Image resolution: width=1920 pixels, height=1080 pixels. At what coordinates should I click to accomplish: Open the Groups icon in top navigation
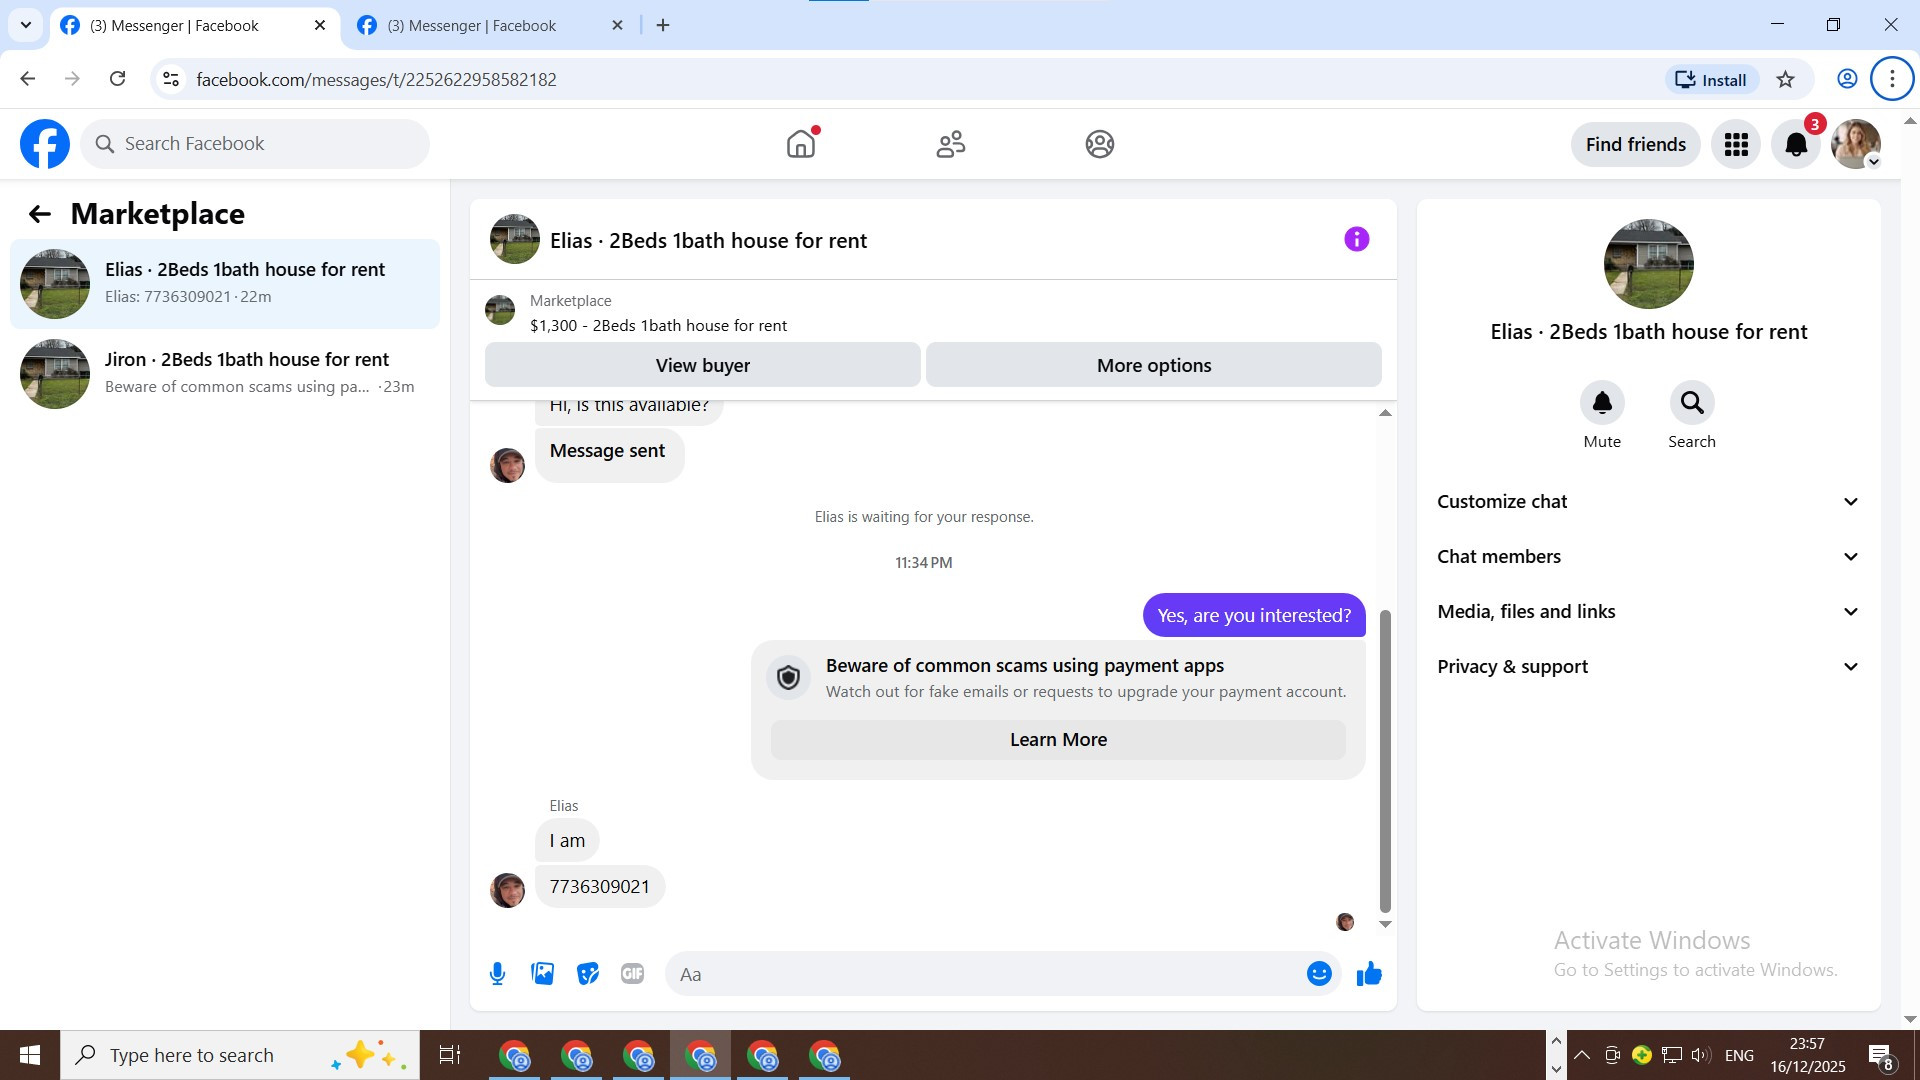(1100, 144)
